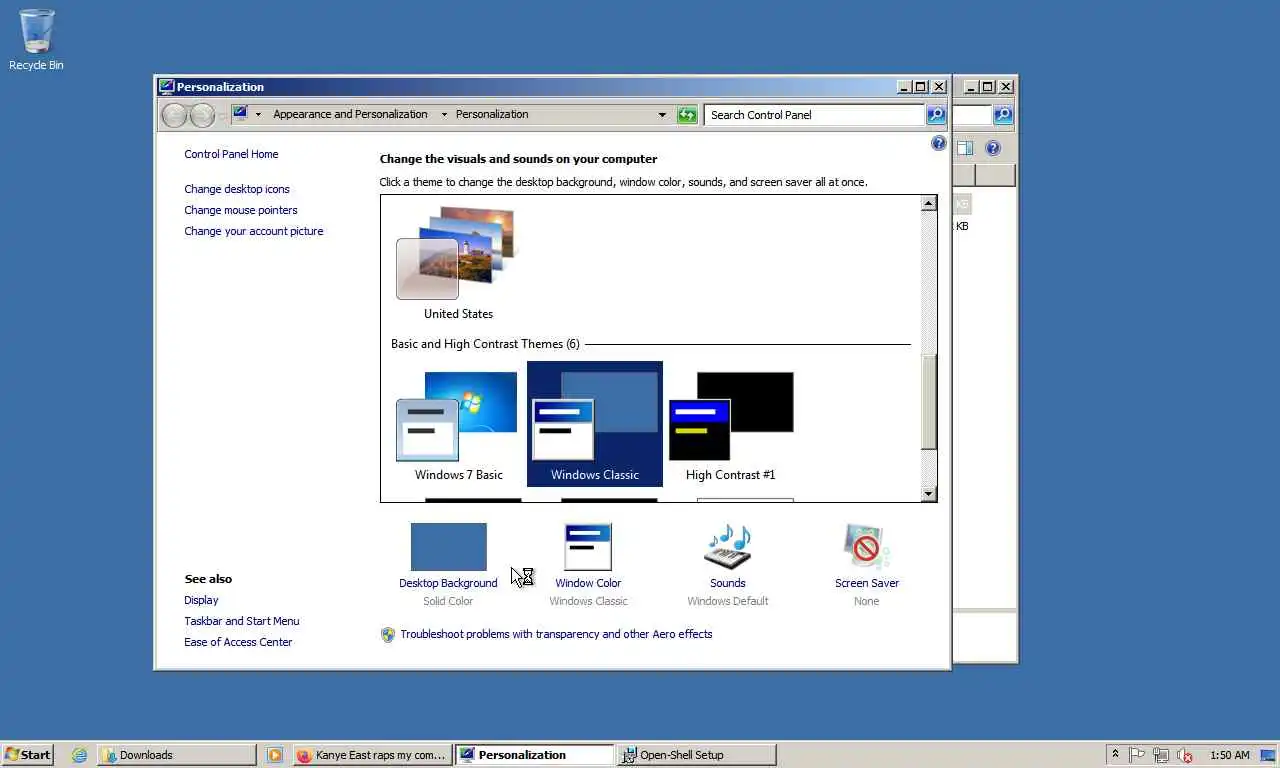1280x768 pixels.
Task: Click the 1:50 AM system clock
Action: click(1230, 755)
